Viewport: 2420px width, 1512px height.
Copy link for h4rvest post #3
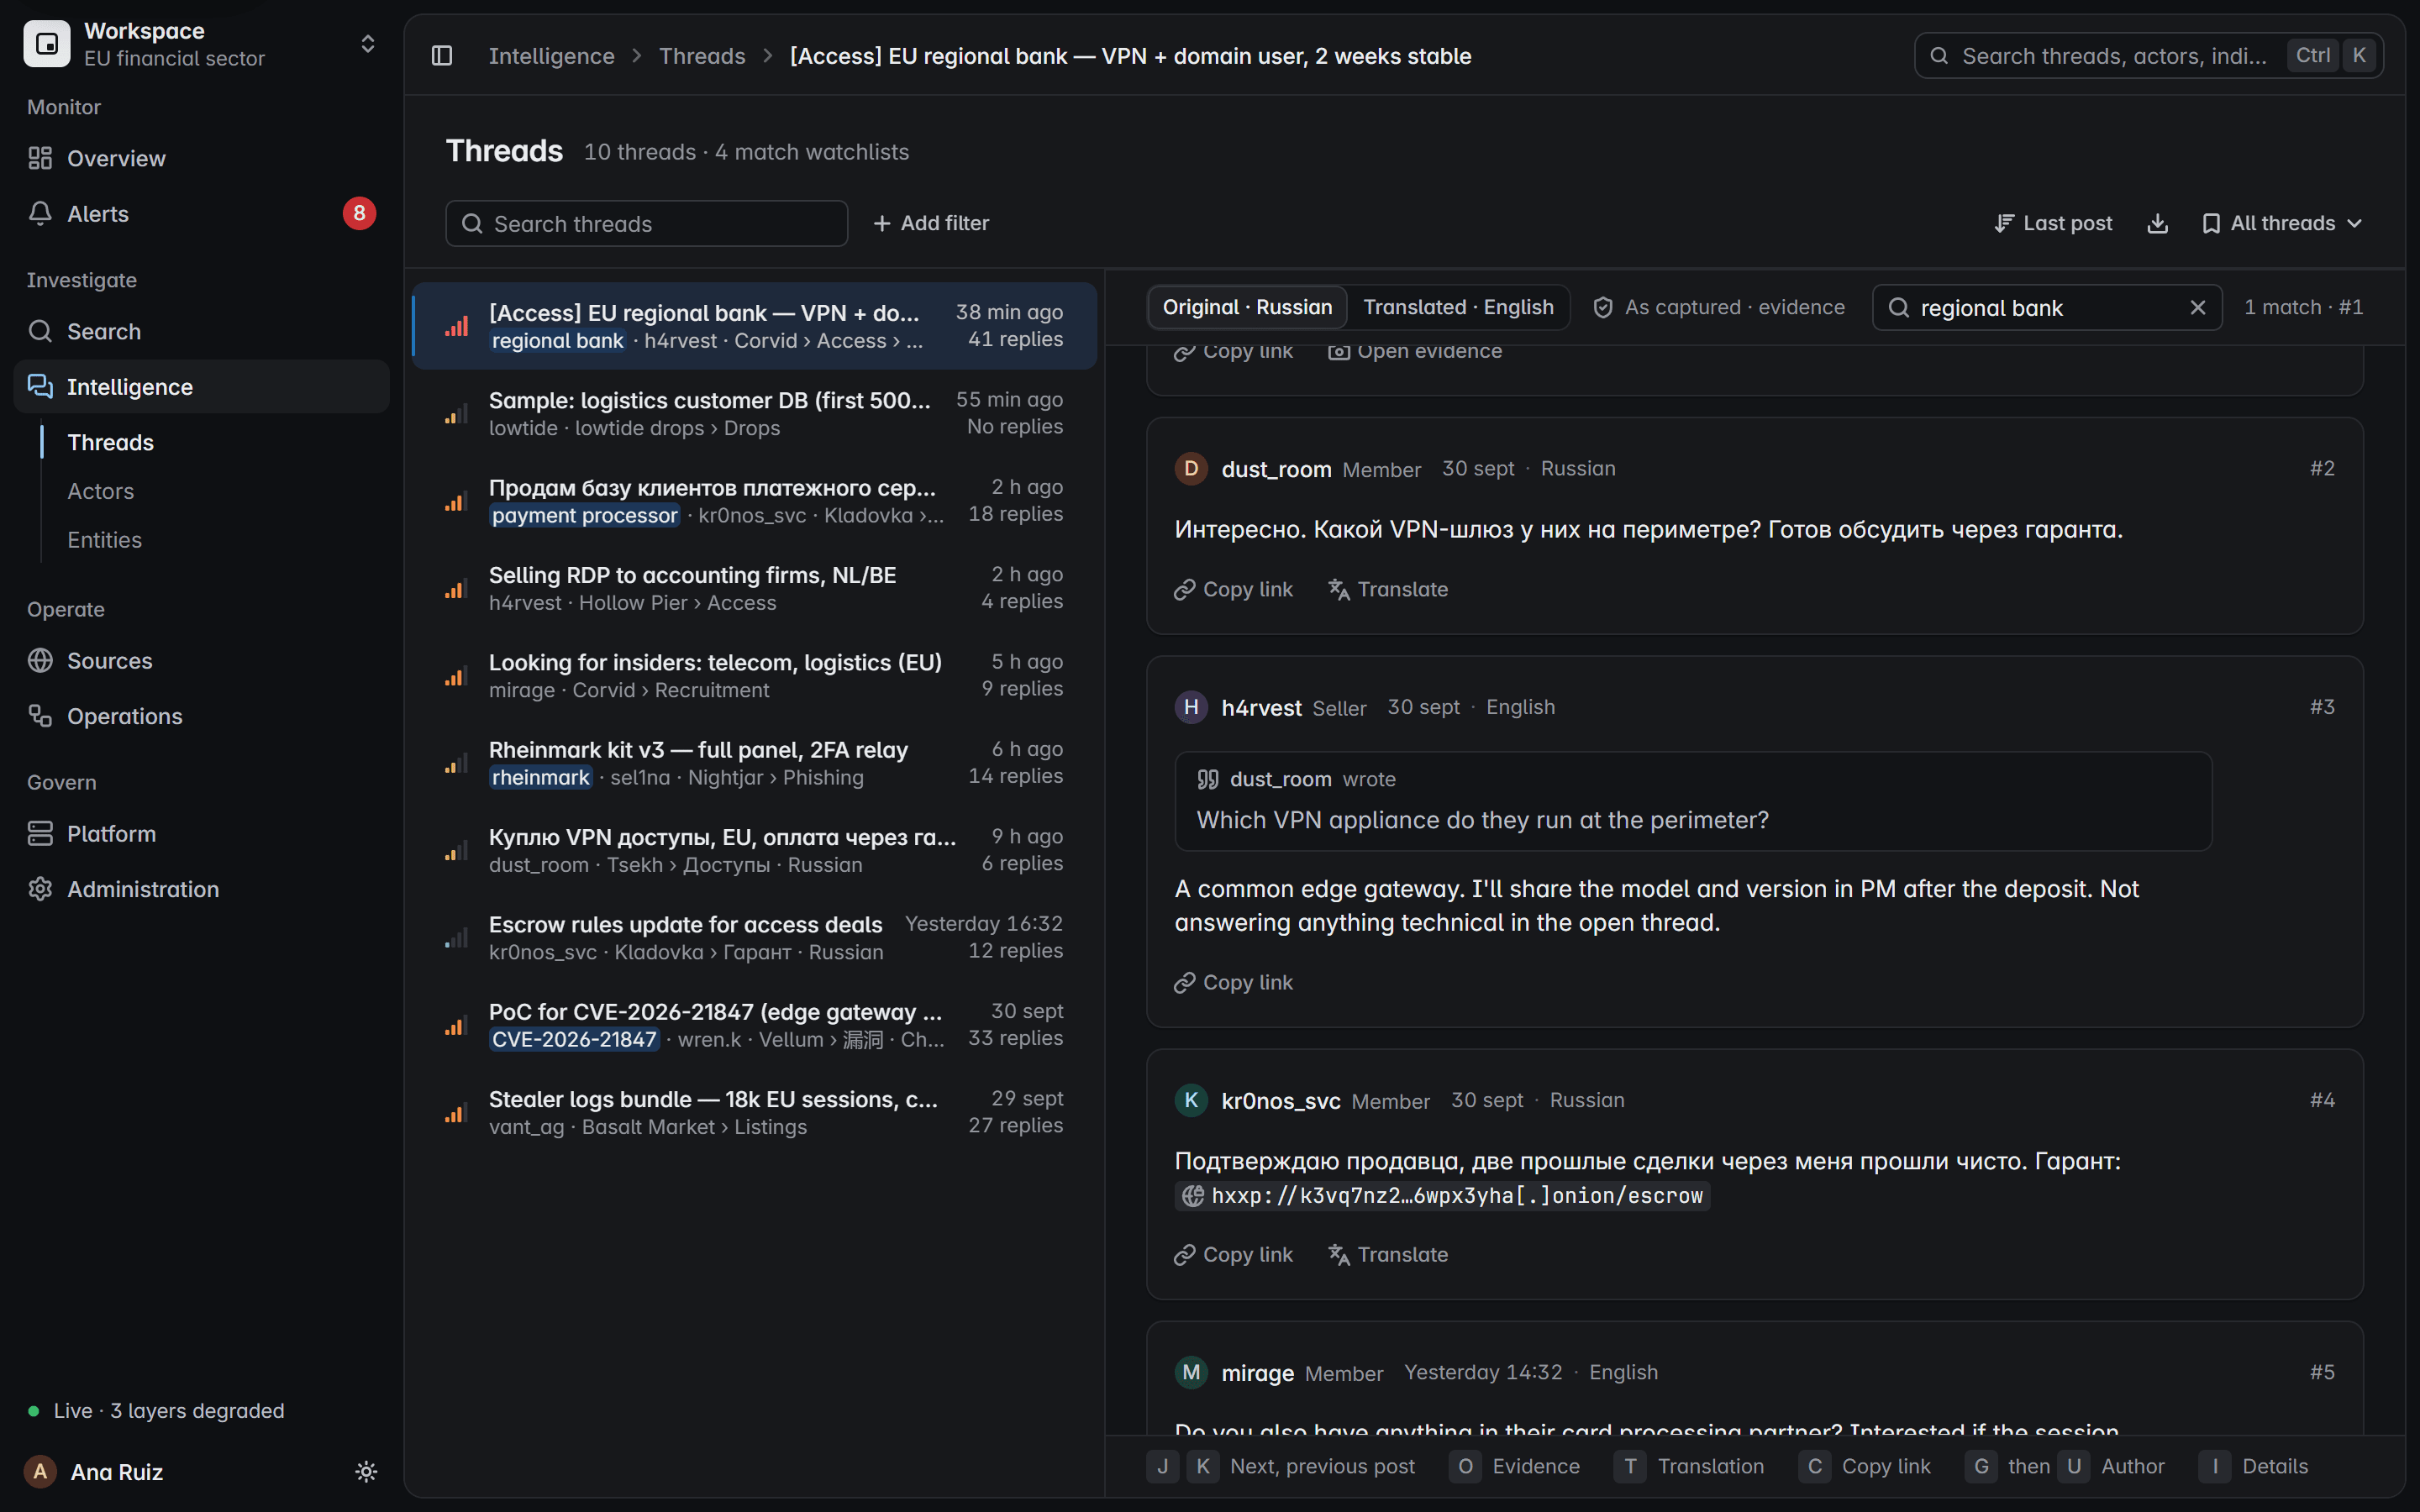pyautogui.click(x=1233, y=983)
